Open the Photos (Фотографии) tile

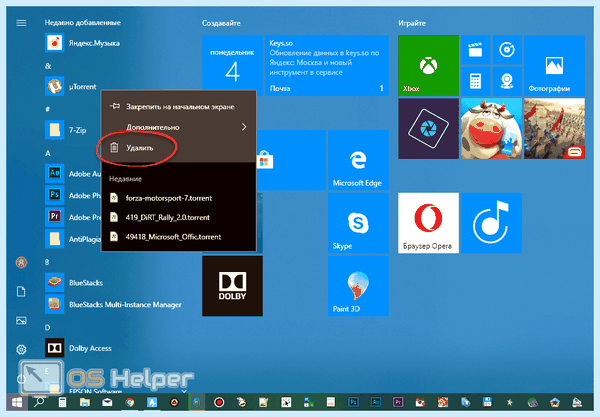[x=554, y=65]
